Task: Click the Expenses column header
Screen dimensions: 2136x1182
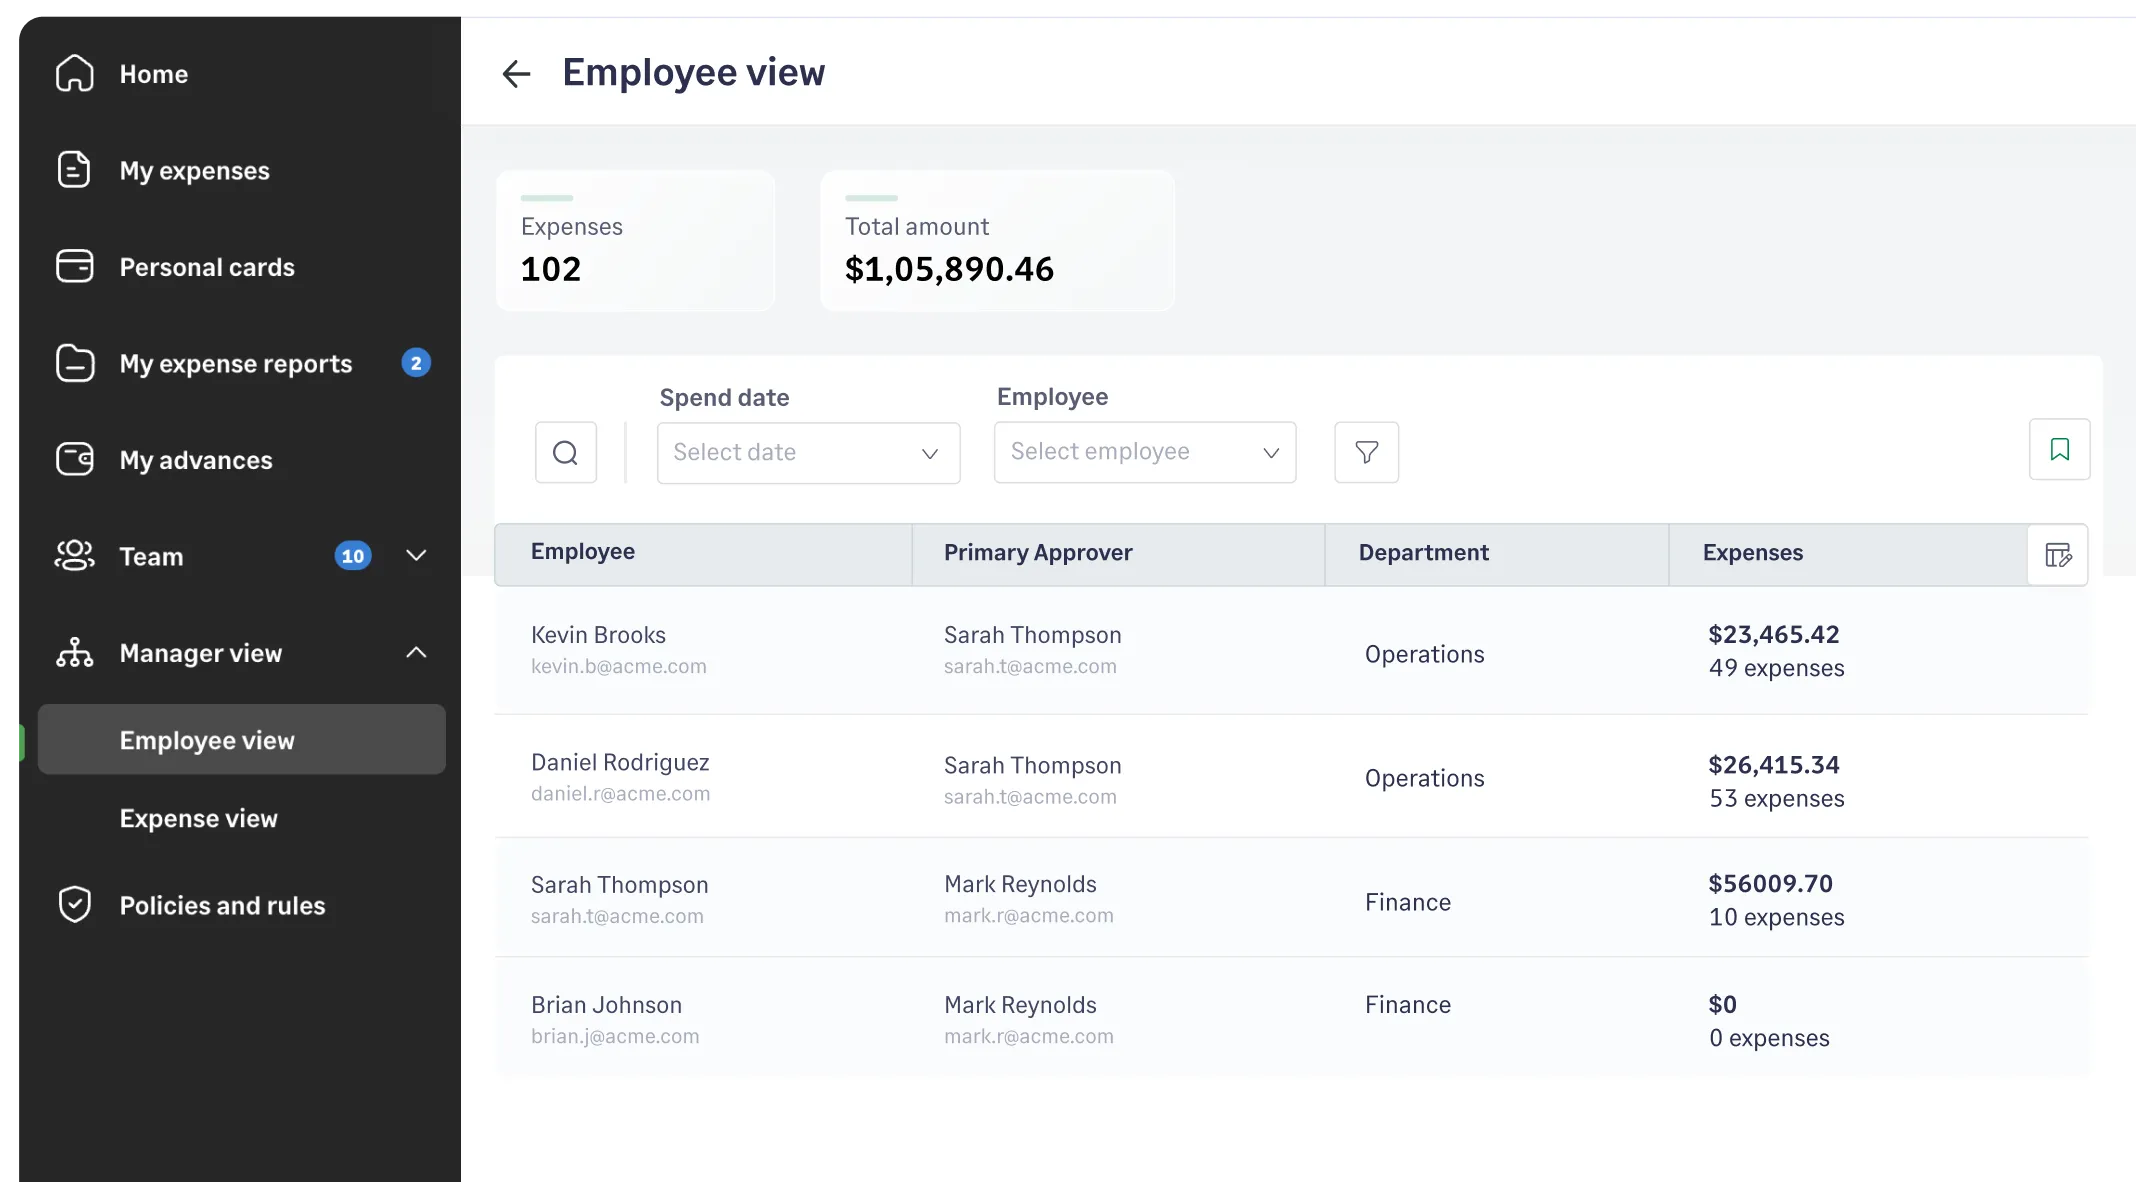Action: (1753, 552)
